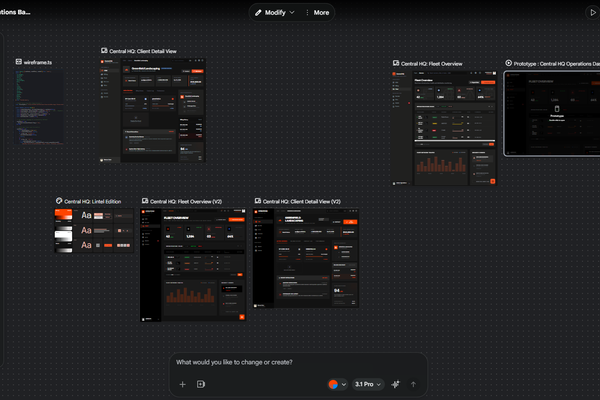
Task: Select the Lintel Edition design system thumbnail
Action: pyautogui.click(x=94, y=230)
